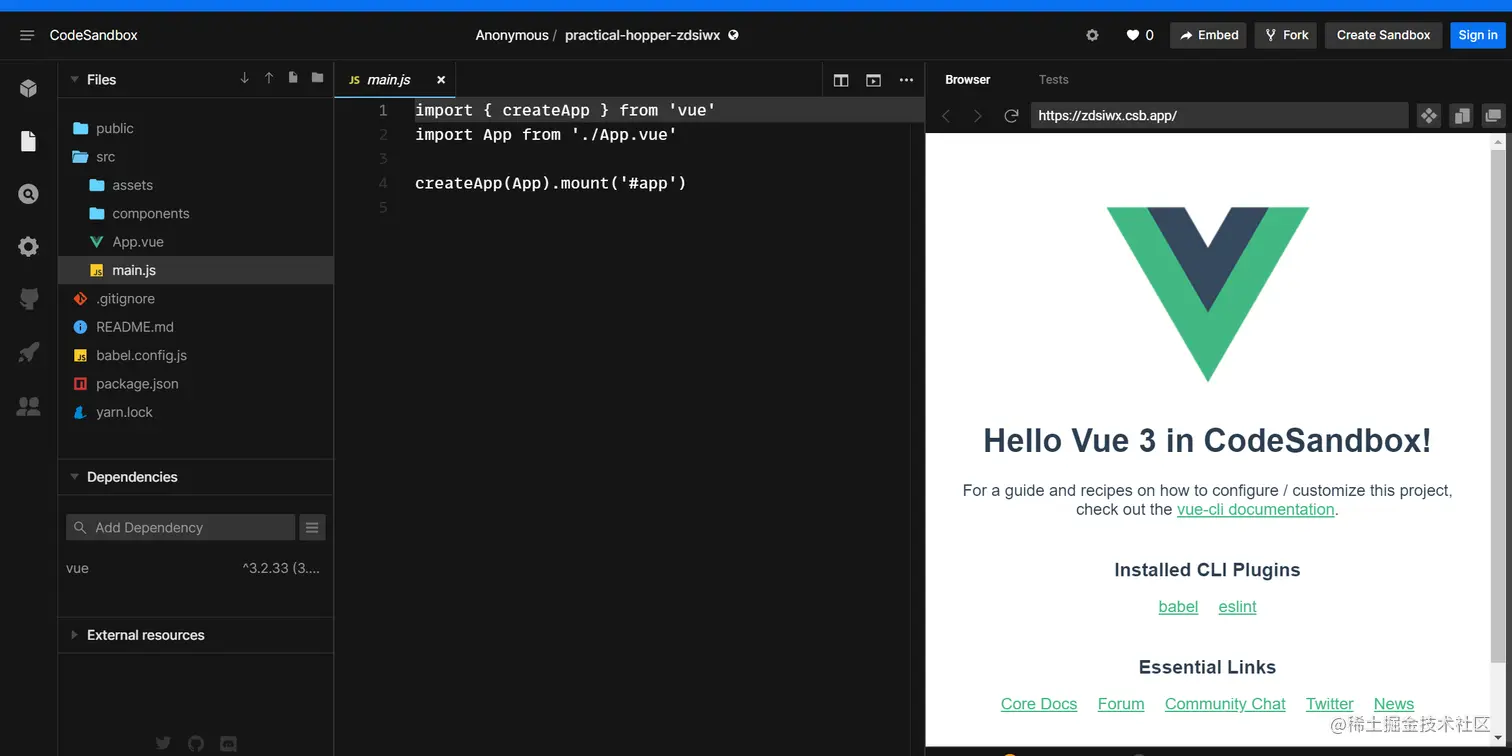Viewport: 1512px width, 756px height.
Task: Open the Deployment rocket icon
Action: (x=28, y=352)
